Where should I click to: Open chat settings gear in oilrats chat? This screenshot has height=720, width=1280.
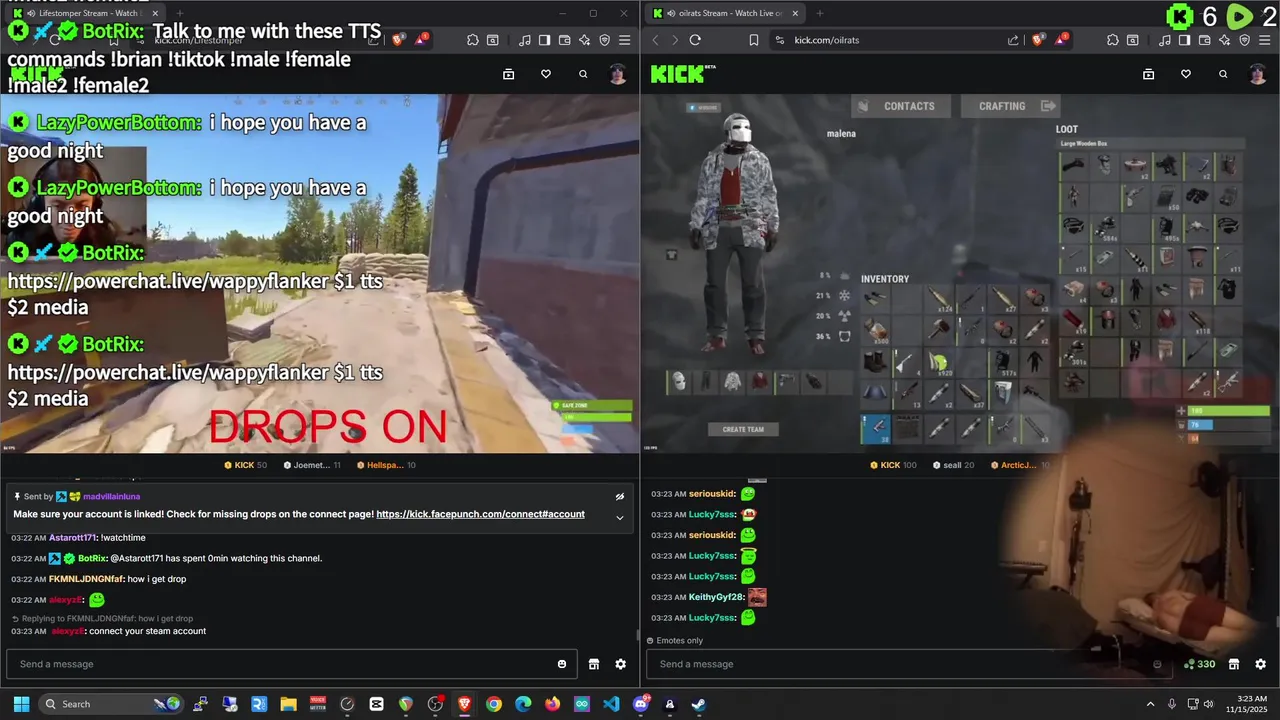tap(1260, 664)
